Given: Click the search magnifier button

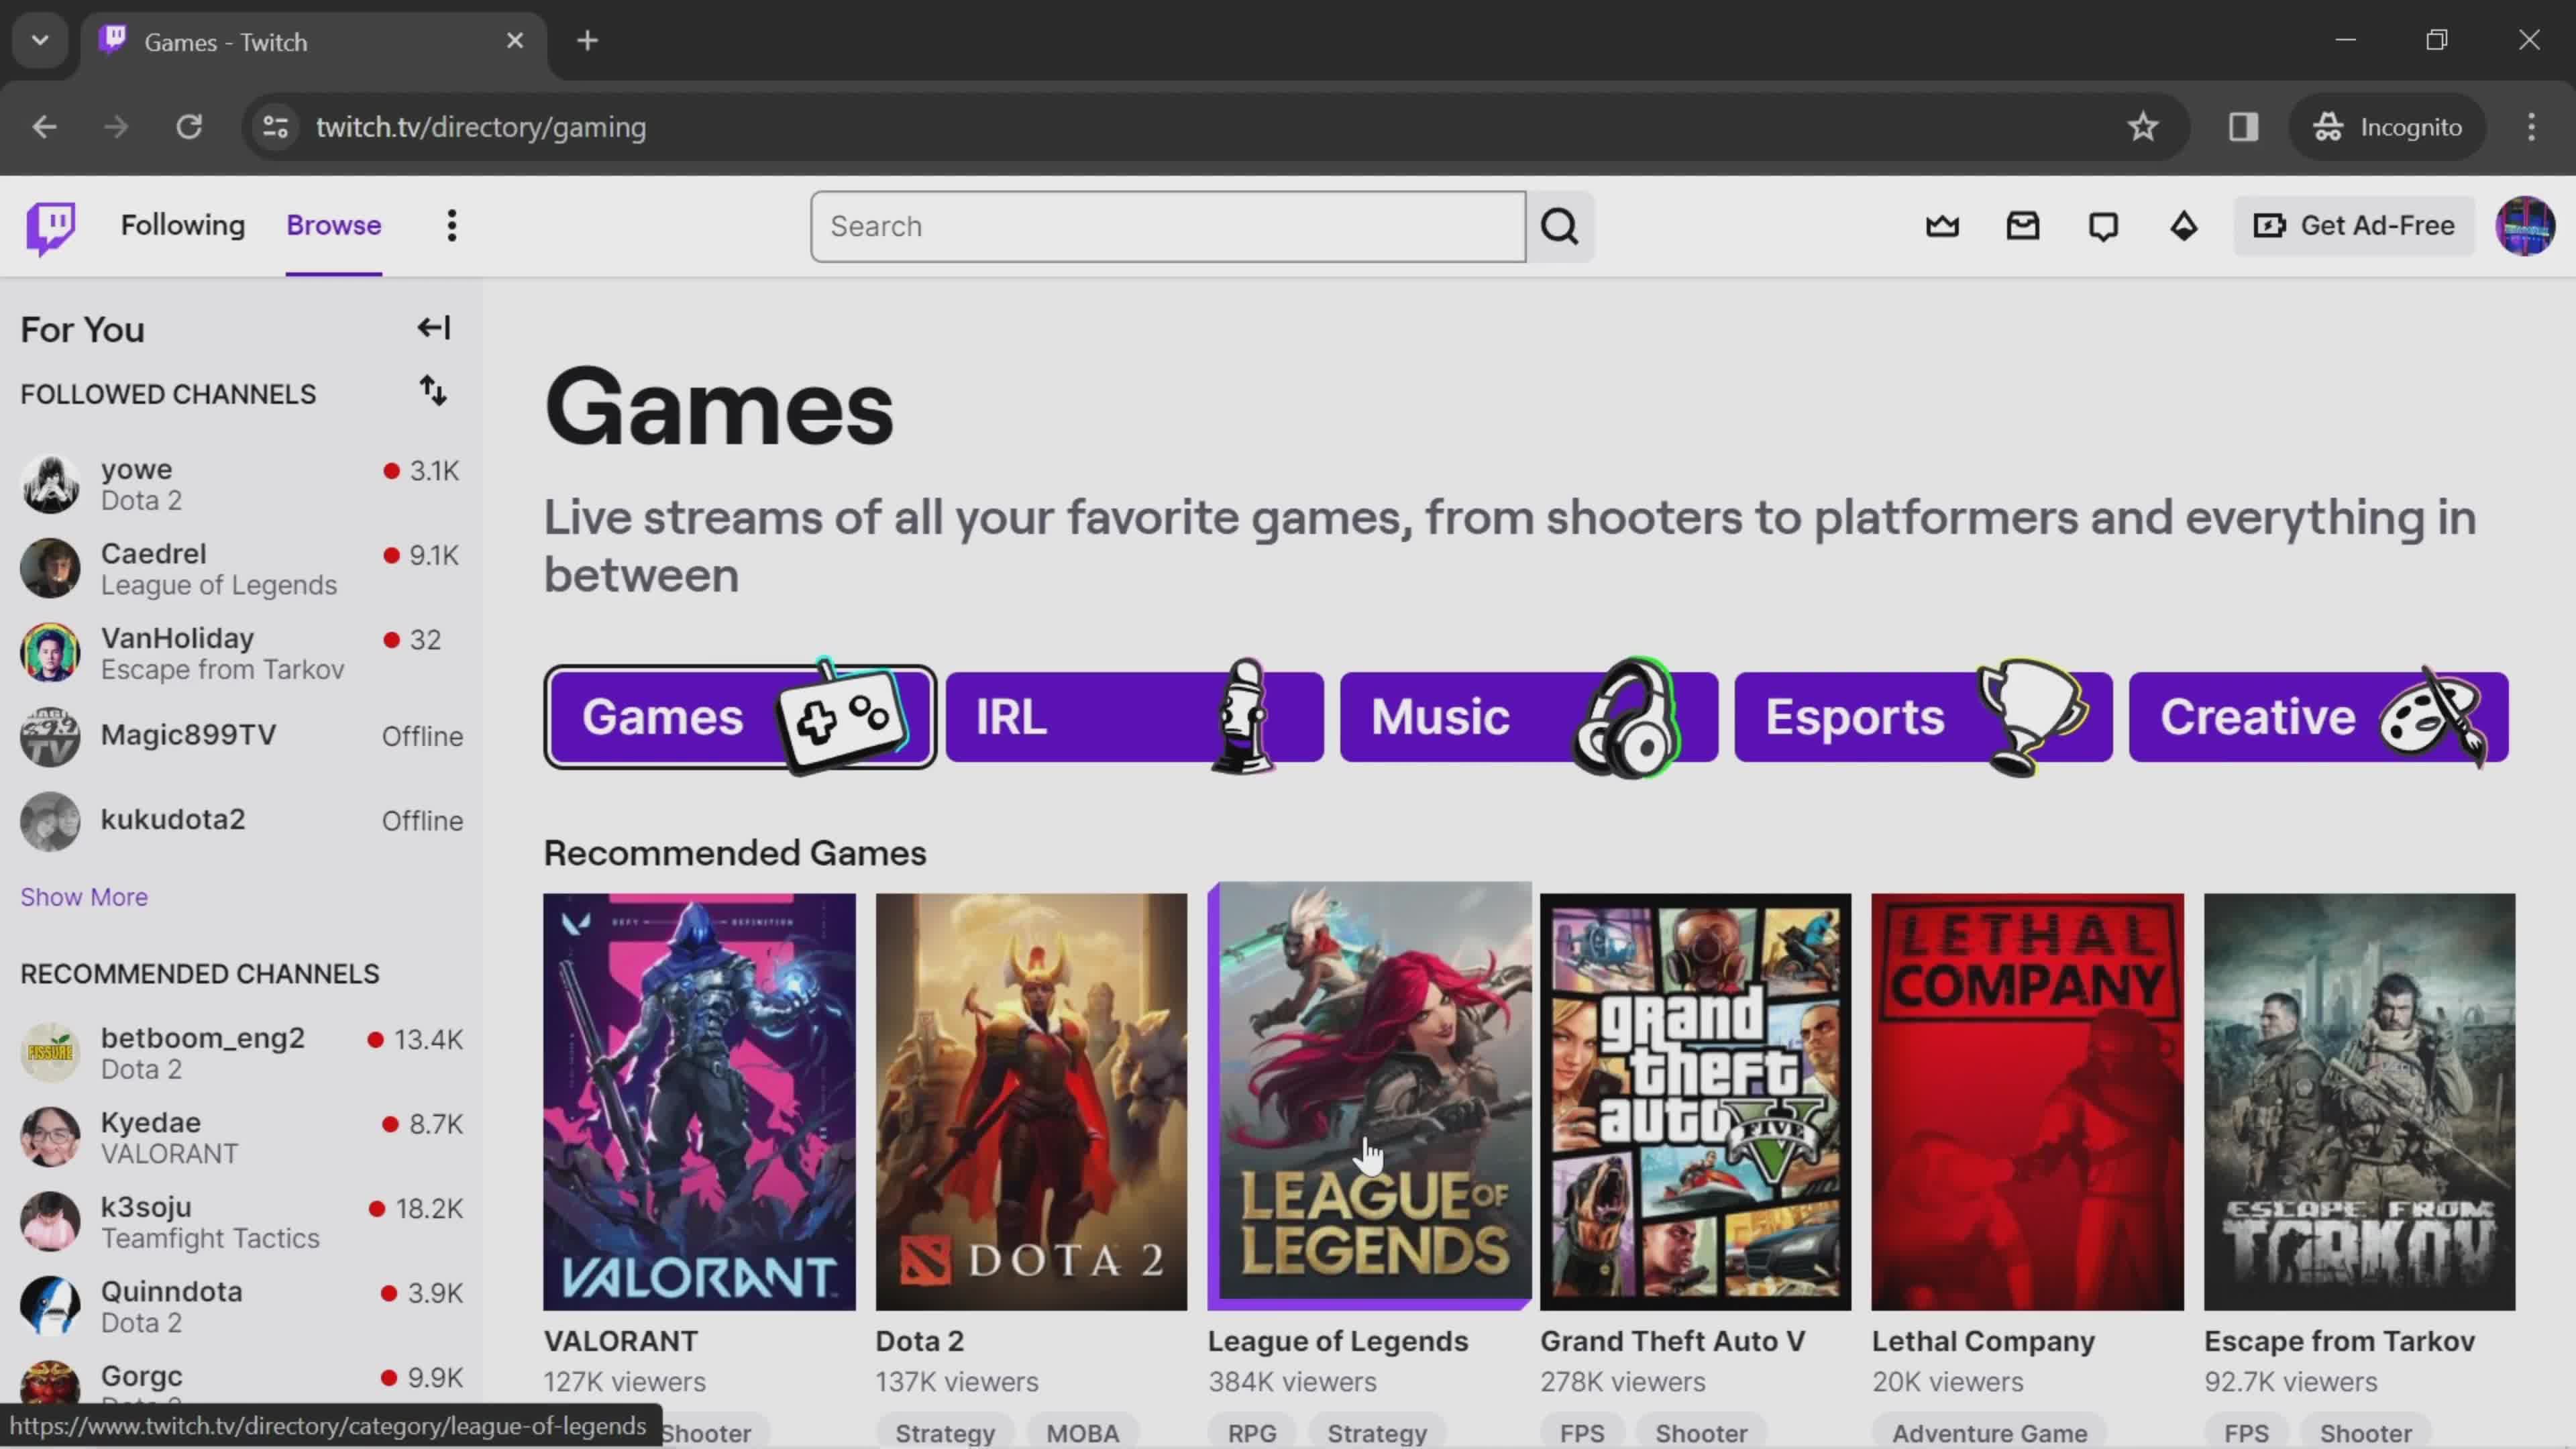Looking at the screenshot, I should tap(1560, 227).
